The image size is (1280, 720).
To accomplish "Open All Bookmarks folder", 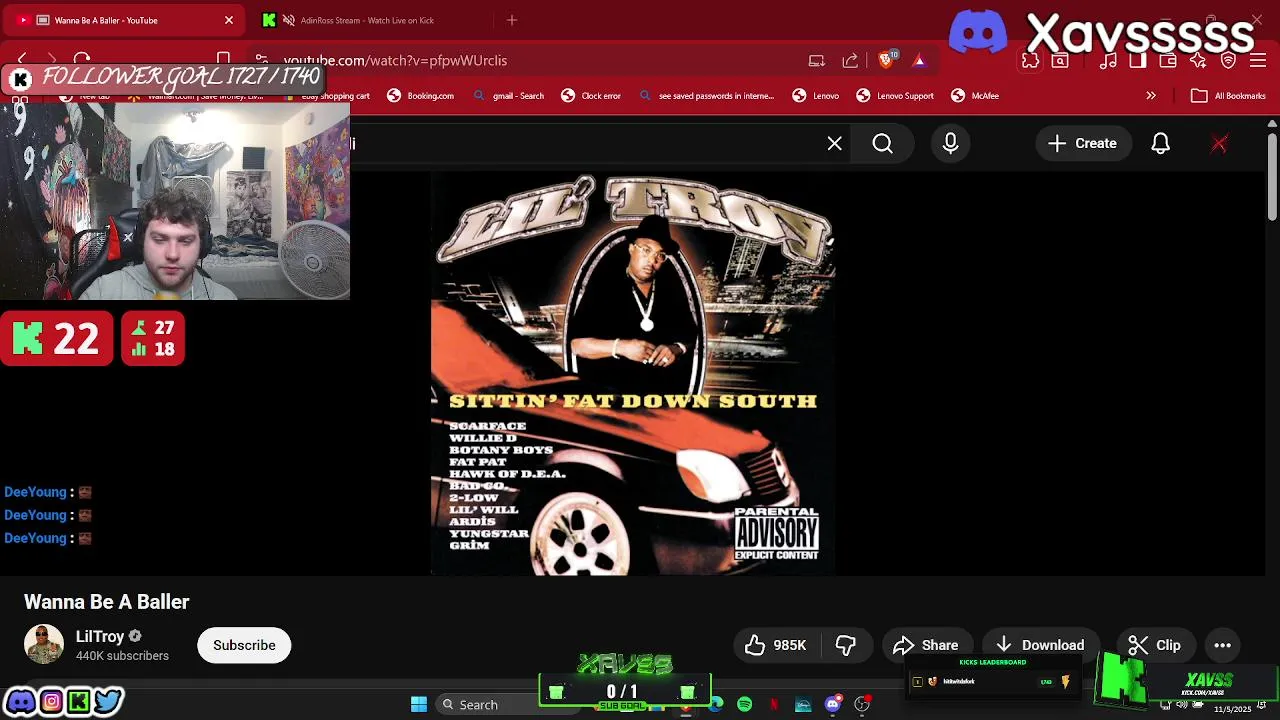I will (1229, 96).
